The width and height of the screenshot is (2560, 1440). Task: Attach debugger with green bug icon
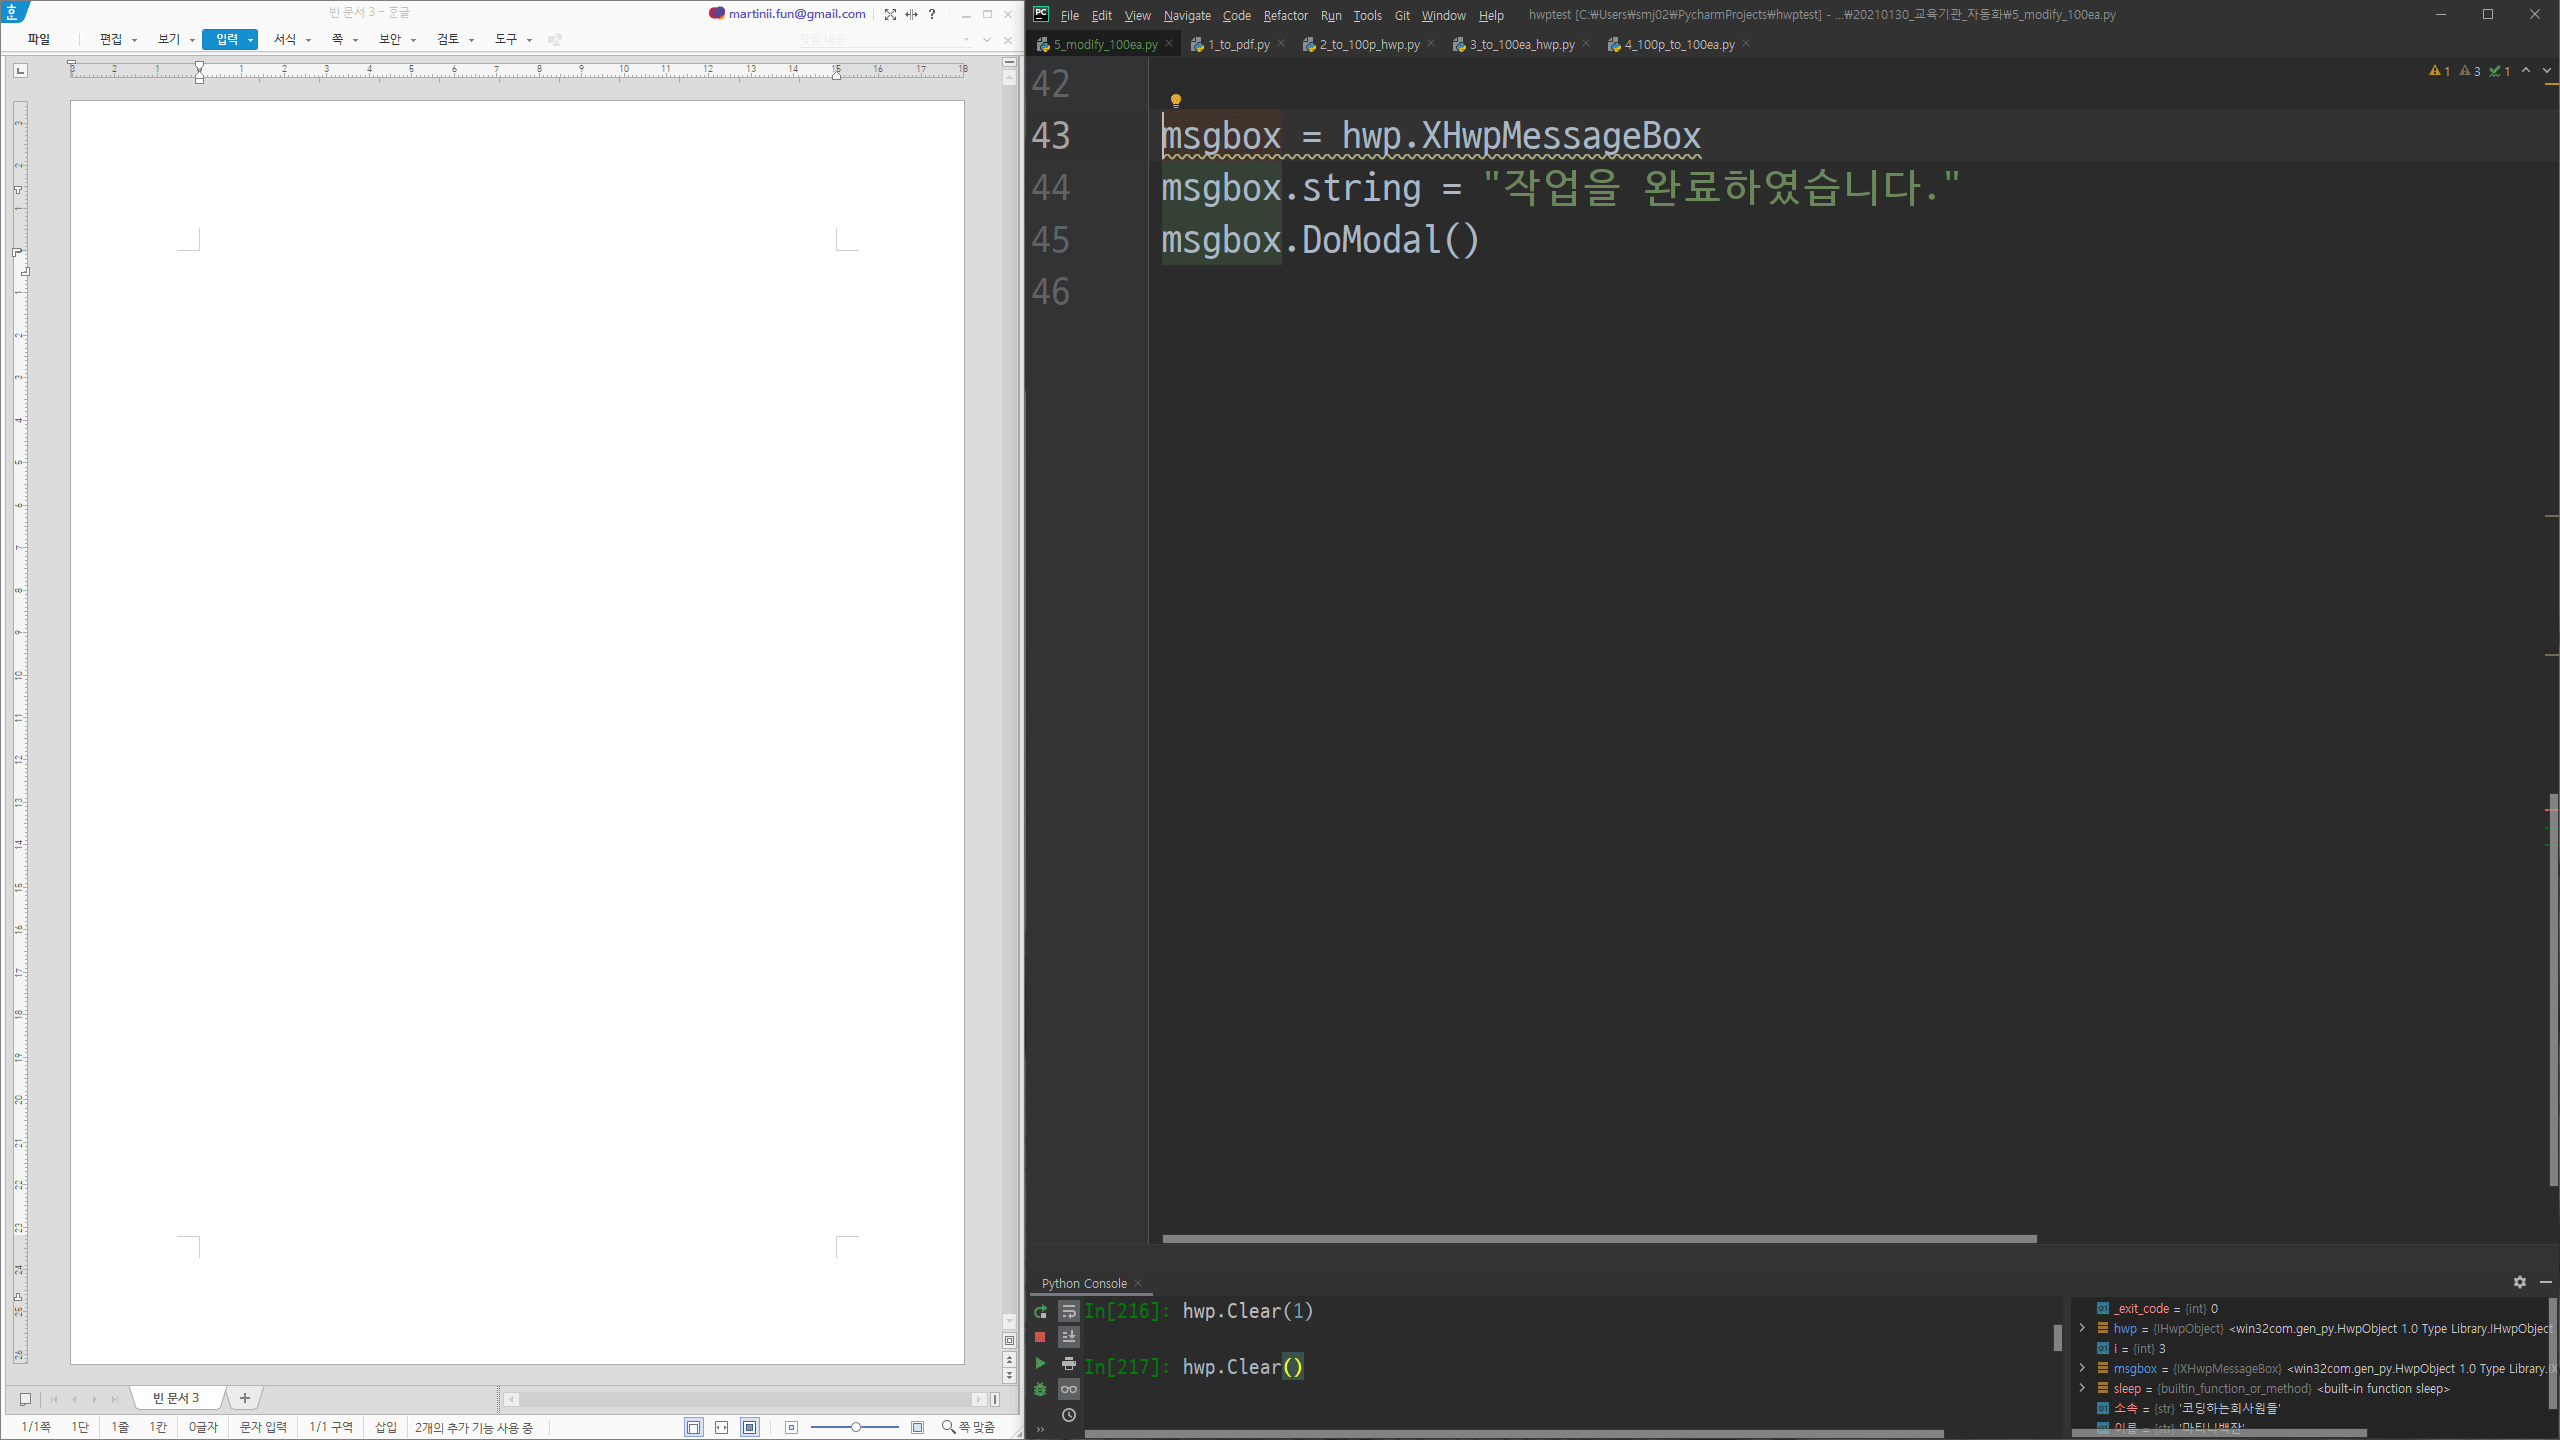tap(1040, 1389)
